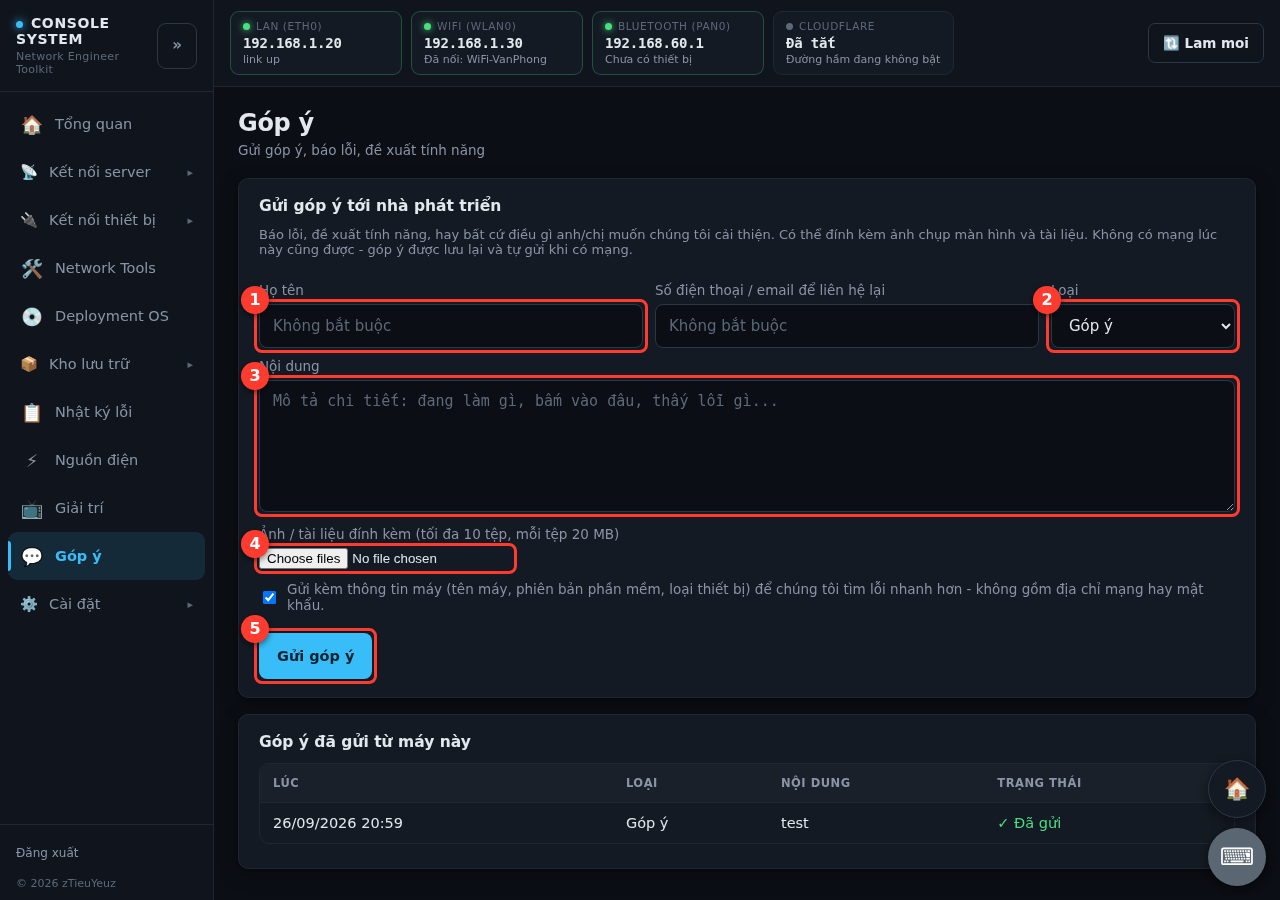The image size is (1280, 900).
Task: Expand the Cài đặt submenu arrow
Action: (190, 605)
